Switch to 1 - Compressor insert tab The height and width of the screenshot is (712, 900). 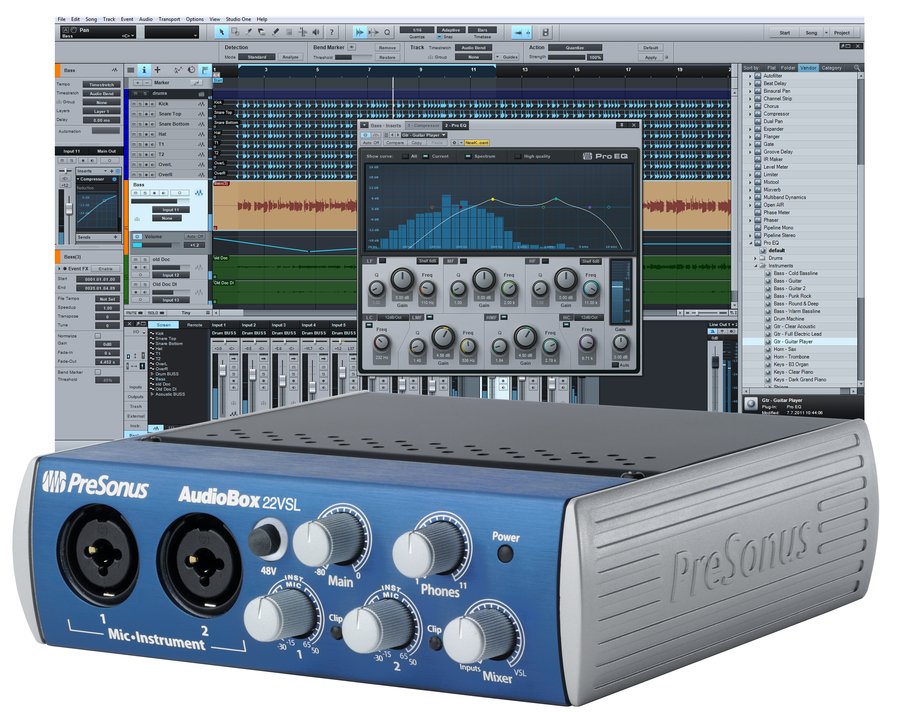tap(423, 125)
